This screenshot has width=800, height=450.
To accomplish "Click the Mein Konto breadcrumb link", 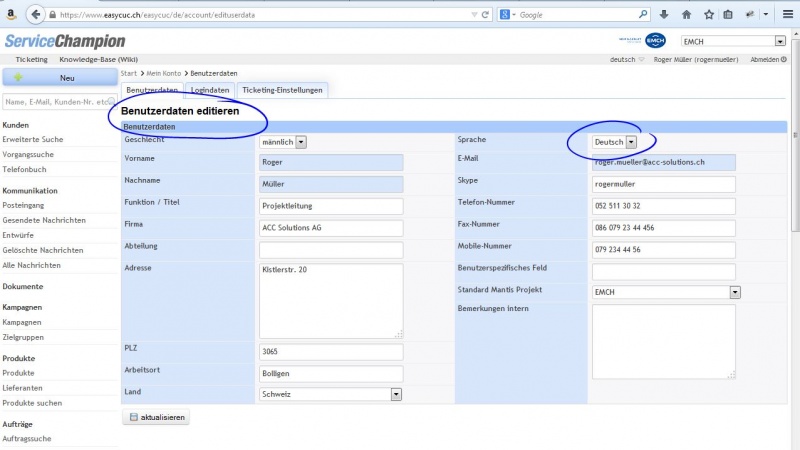I will click(163, 73).
